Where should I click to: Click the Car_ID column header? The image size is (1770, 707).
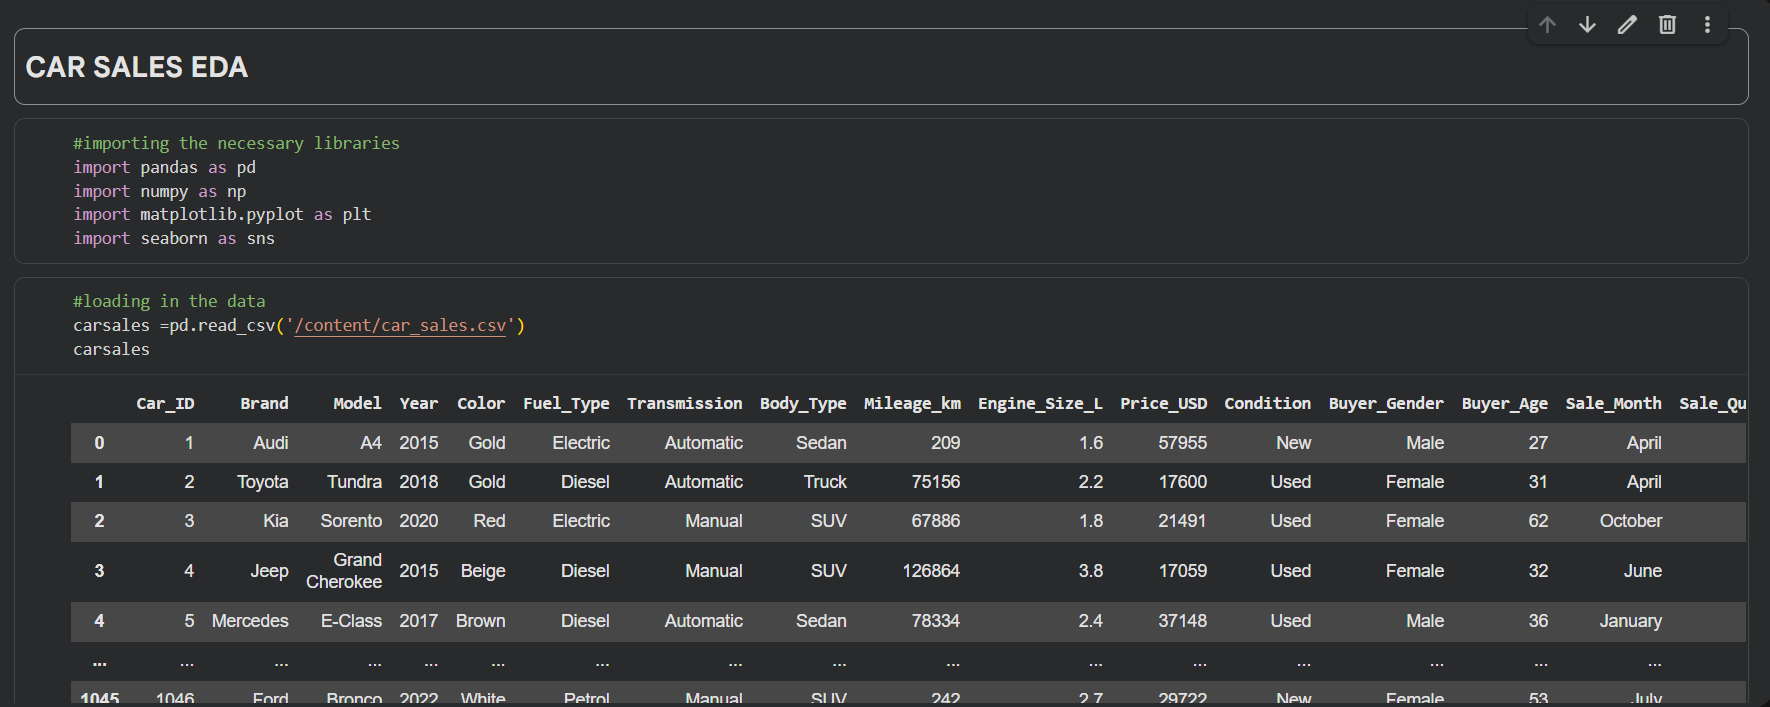[x=165, y=403]
